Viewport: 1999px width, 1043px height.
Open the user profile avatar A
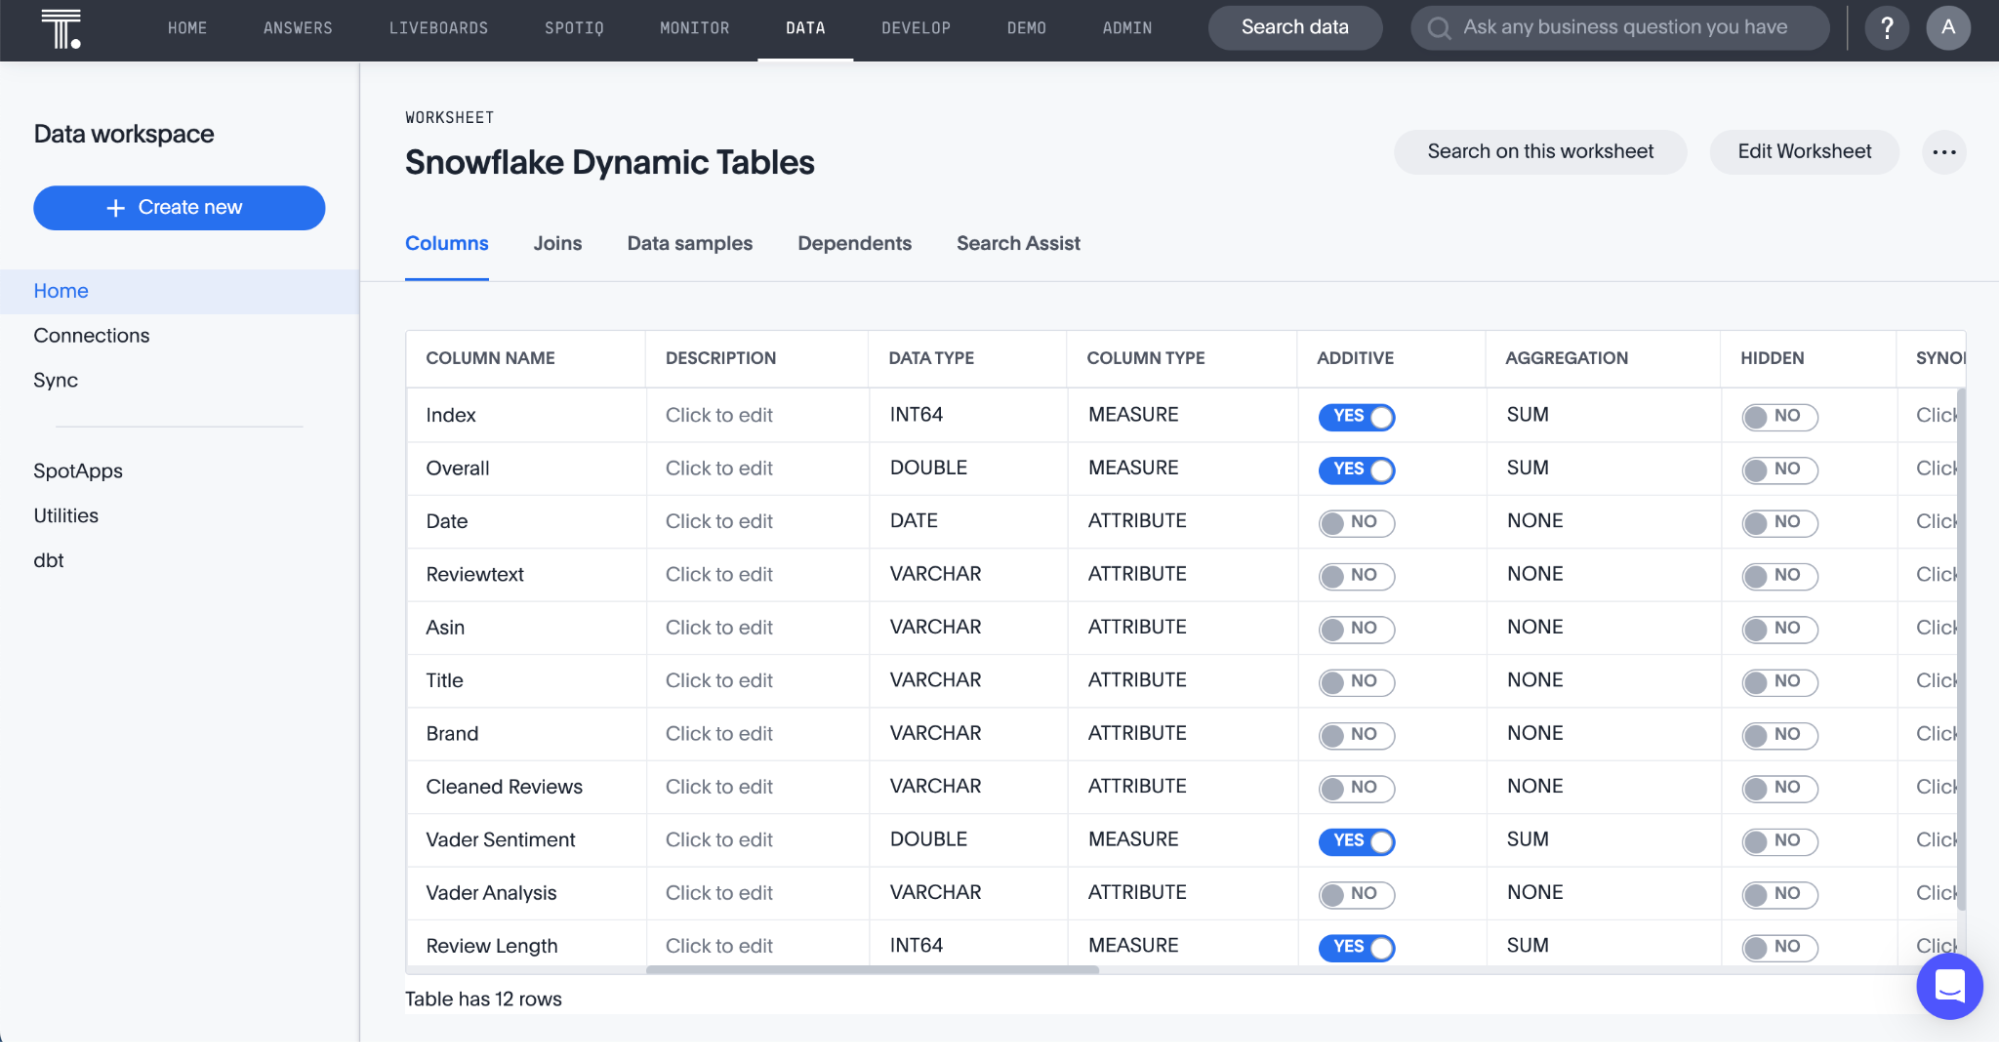click(1948, 28)
